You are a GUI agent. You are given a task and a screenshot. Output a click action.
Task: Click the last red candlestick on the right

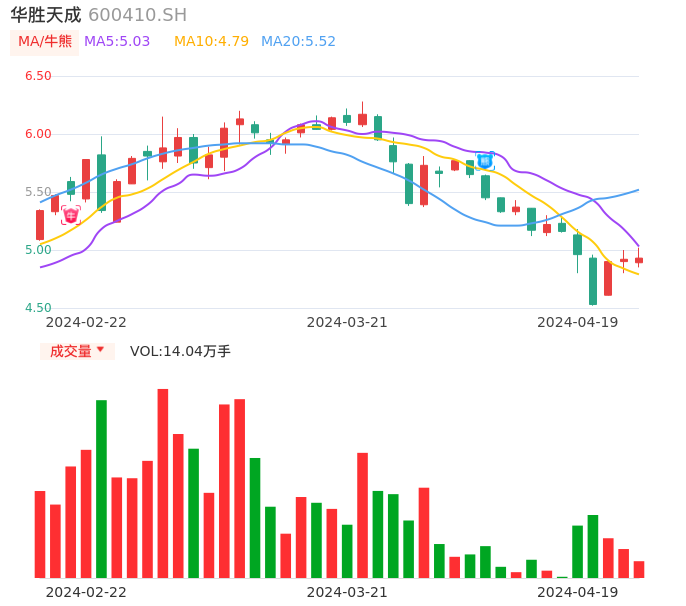(x=639, y=260)
